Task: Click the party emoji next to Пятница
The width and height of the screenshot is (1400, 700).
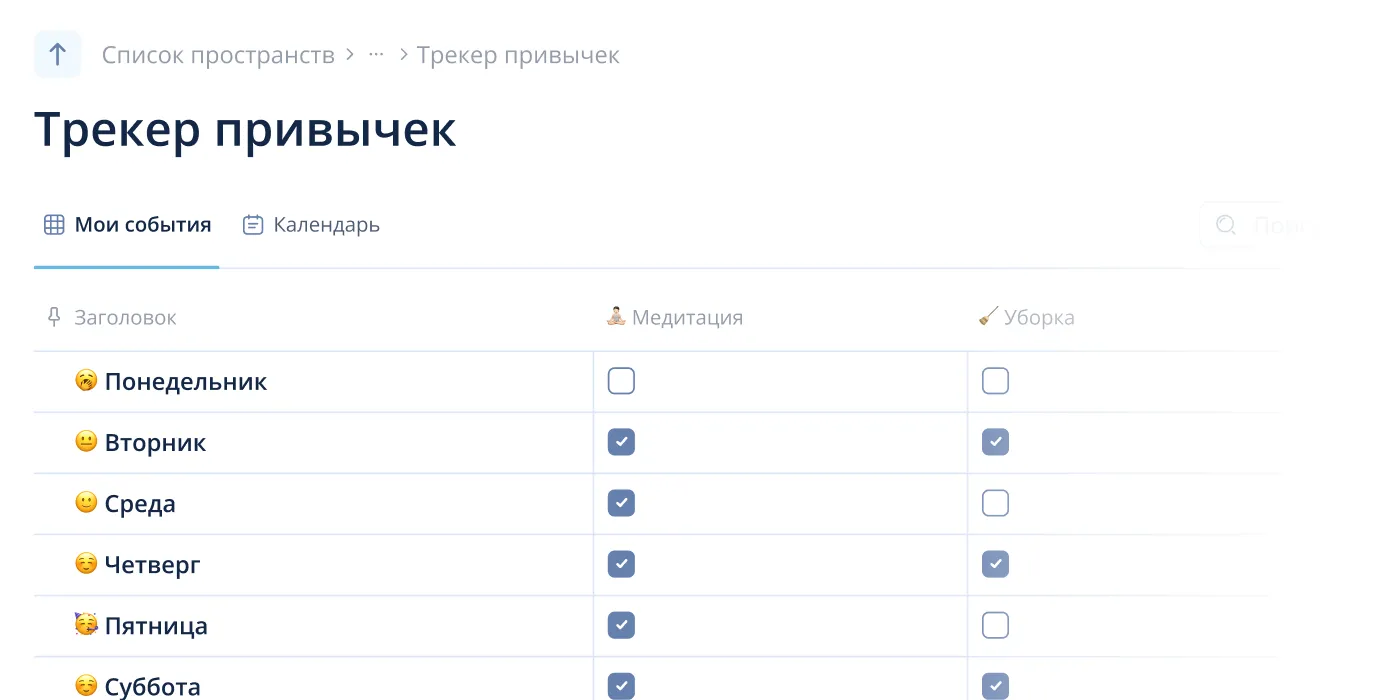Action: 87,626
